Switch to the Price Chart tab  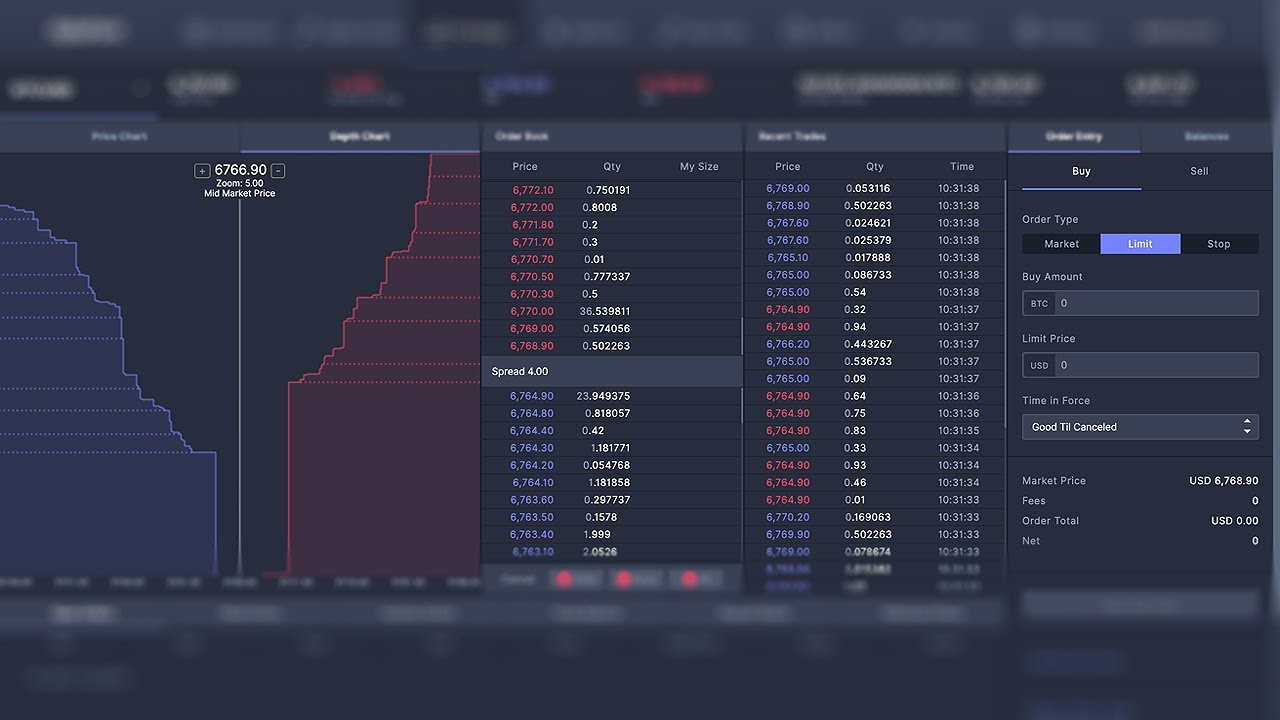pyautogui.click(x=119, y=137)
